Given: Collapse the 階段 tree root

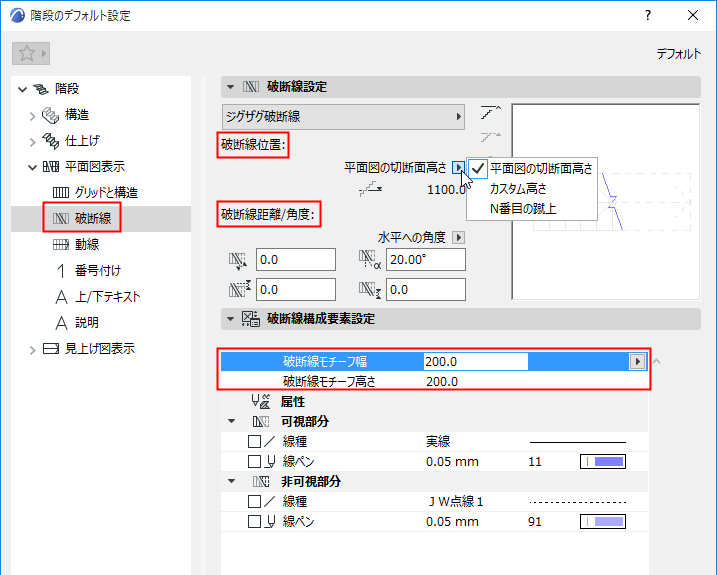Looking at the screenshot, I should [22, 89].
